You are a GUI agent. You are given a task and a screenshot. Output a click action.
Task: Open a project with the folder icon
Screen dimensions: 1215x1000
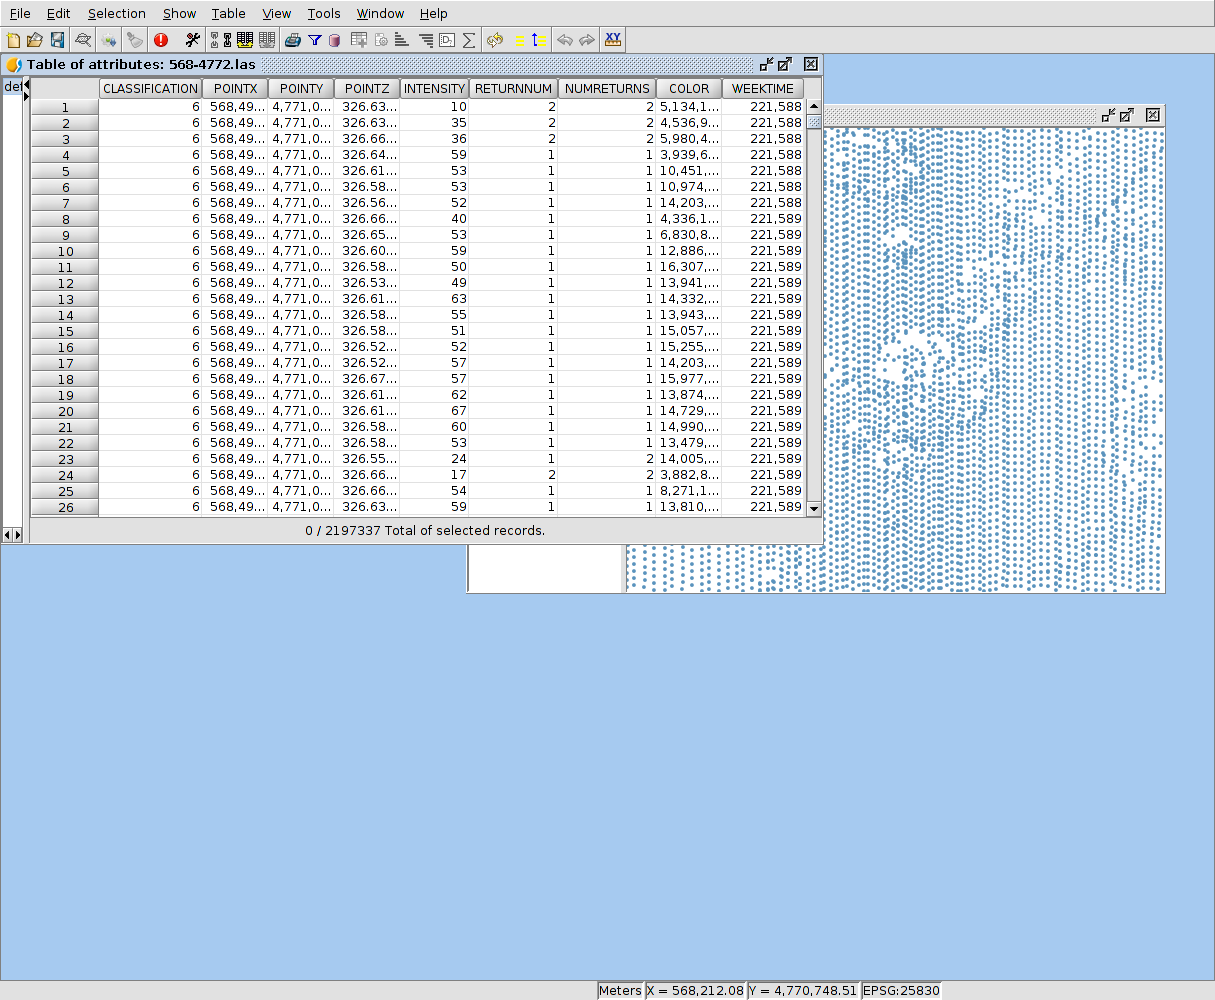pos(35,40)
